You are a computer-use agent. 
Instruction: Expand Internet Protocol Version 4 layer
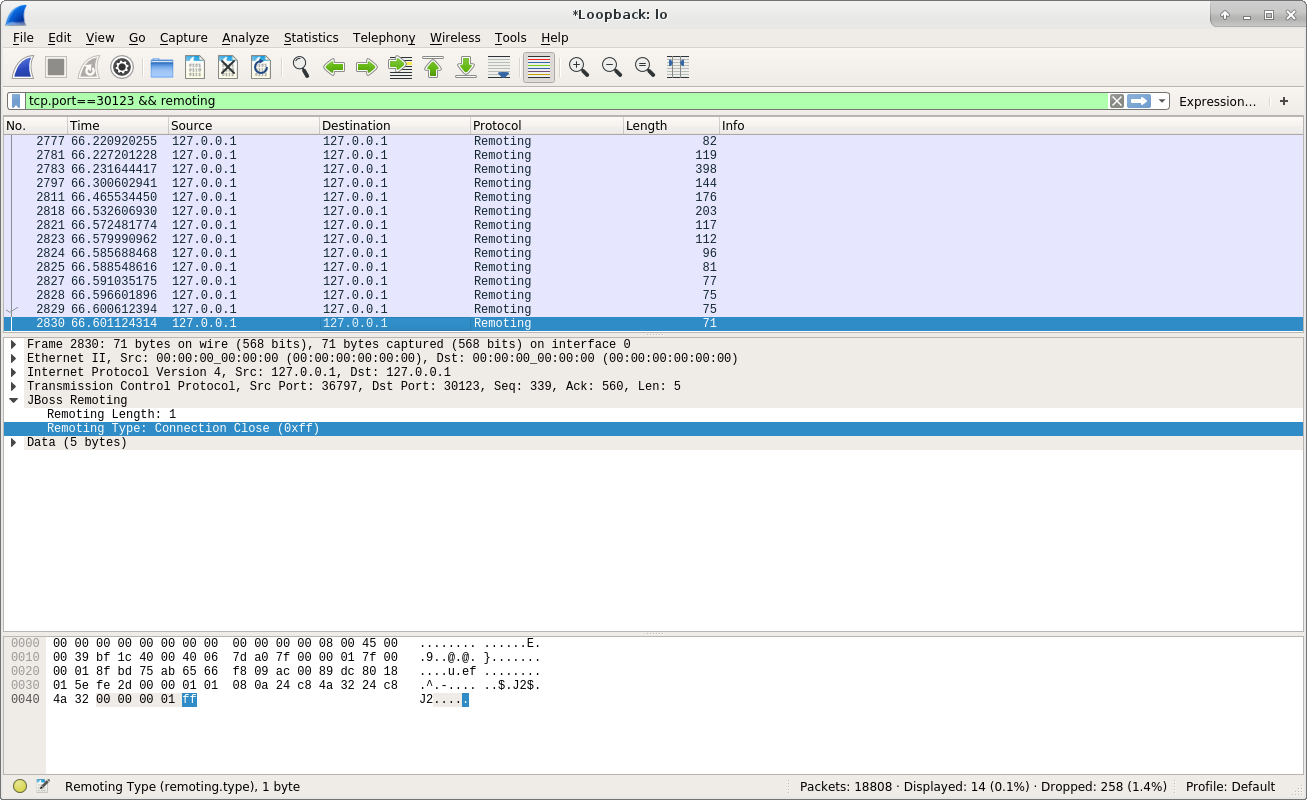pos(14,372)
